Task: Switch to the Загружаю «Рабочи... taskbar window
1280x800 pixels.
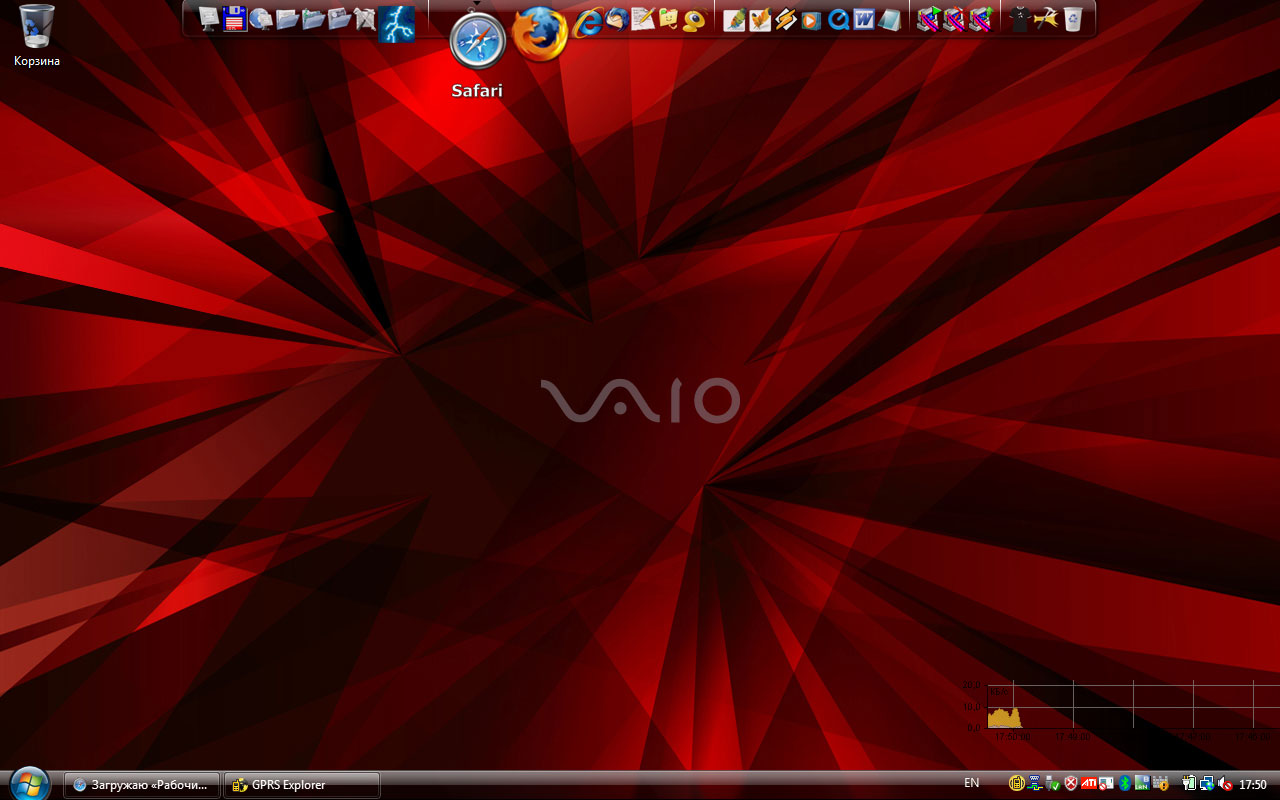Action: (x=142, y=785)
